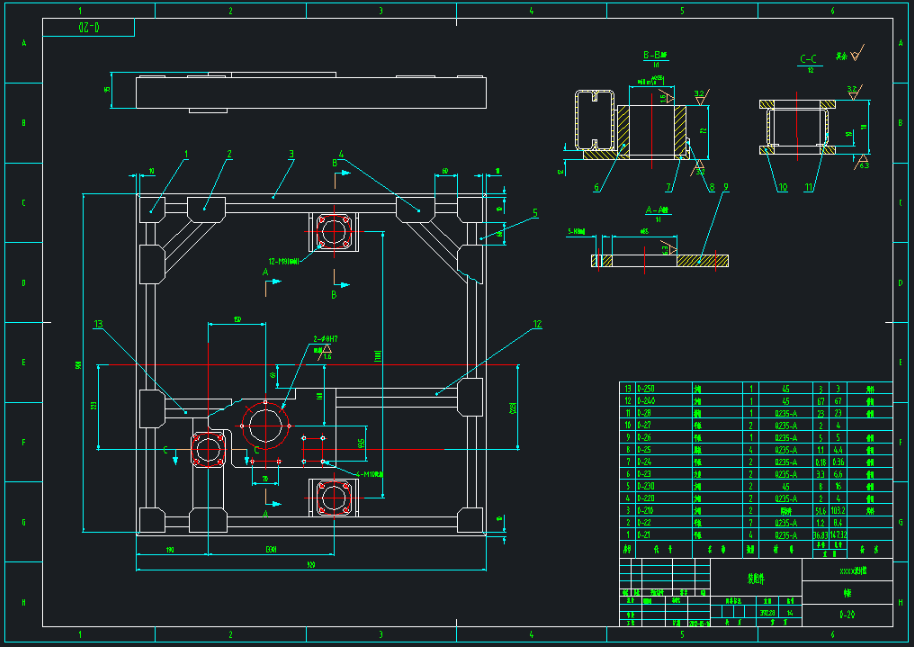Click callout 6 under the B-B section

click(x=596, y=188)
